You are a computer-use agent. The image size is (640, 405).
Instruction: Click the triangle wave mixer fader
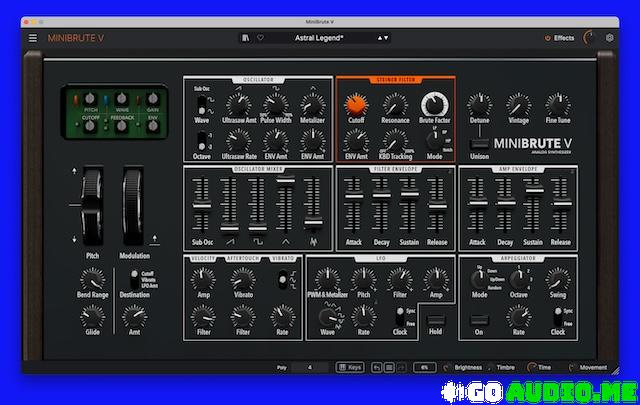point(285,180)
